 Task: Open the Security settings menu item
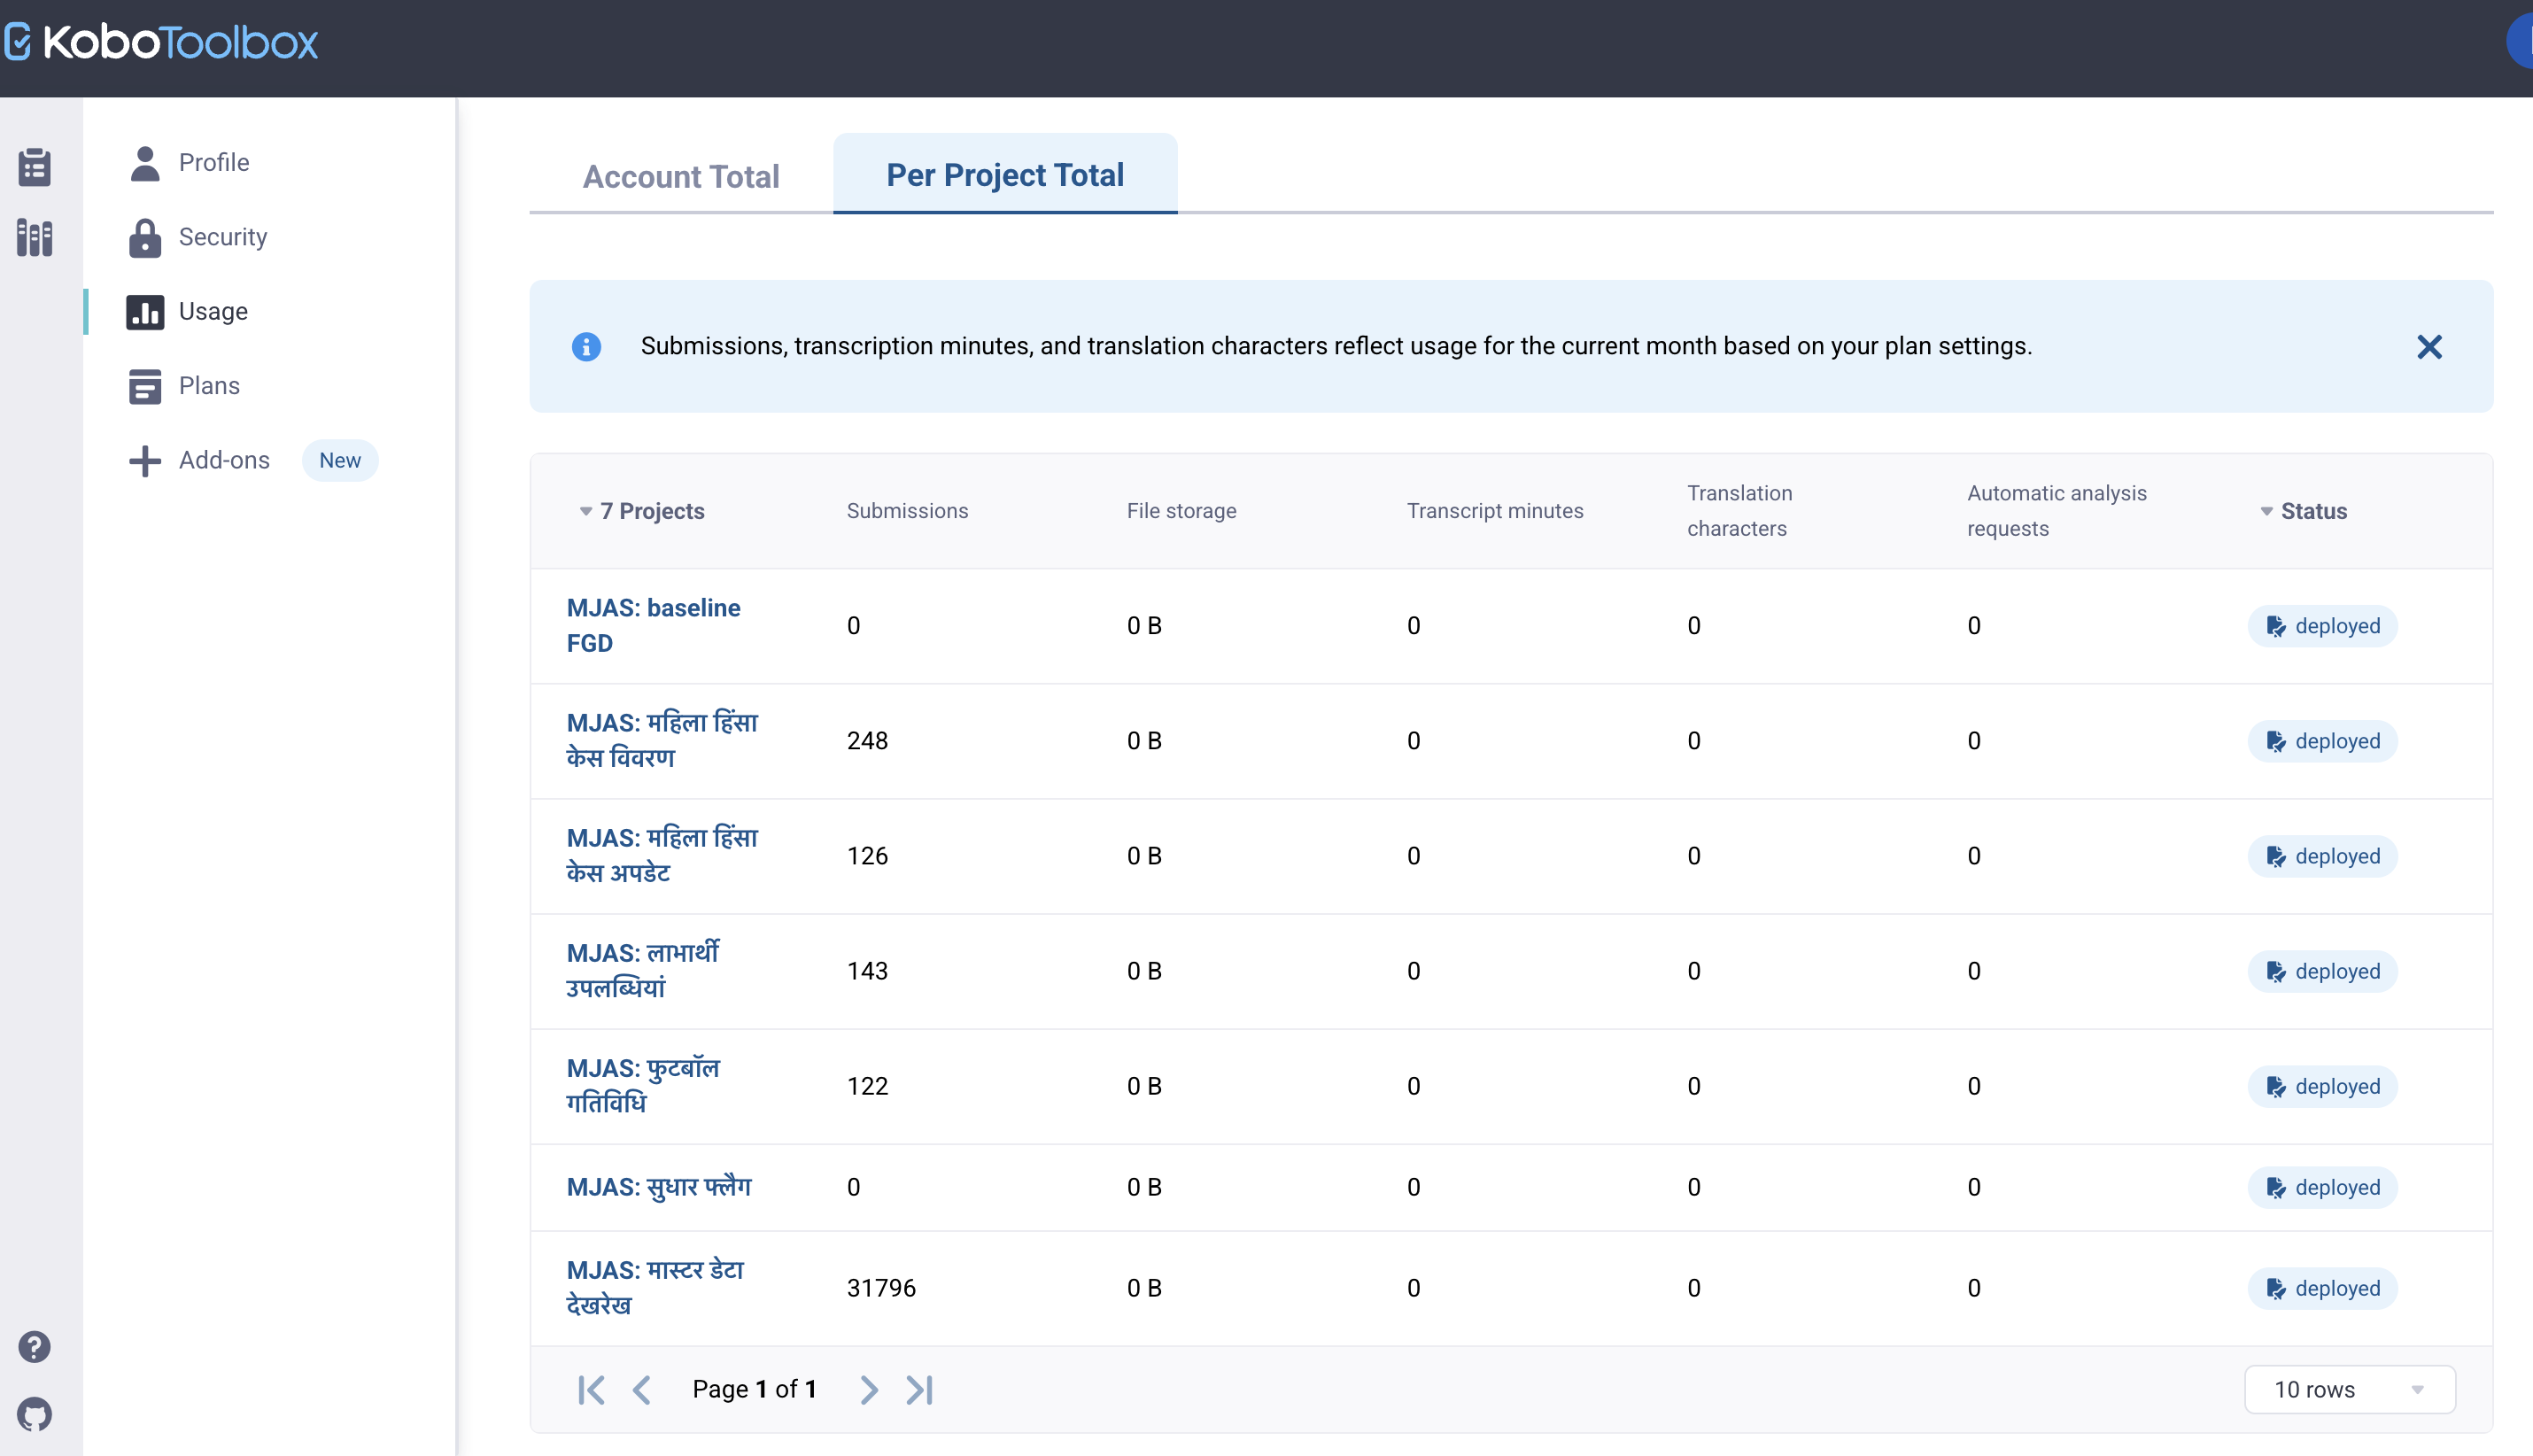222,237
